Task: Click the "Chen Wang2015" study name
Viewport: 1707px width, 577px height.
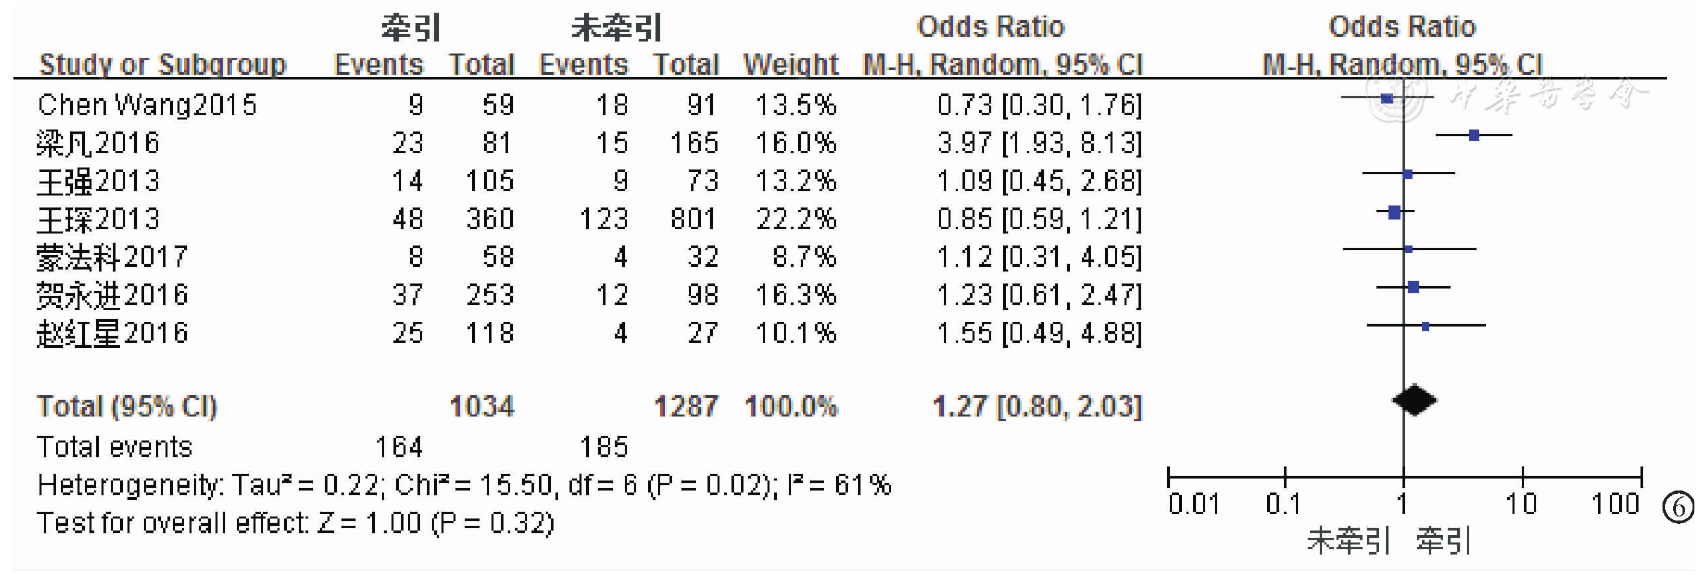Action: pyautogui.click(x=147, y=105)
